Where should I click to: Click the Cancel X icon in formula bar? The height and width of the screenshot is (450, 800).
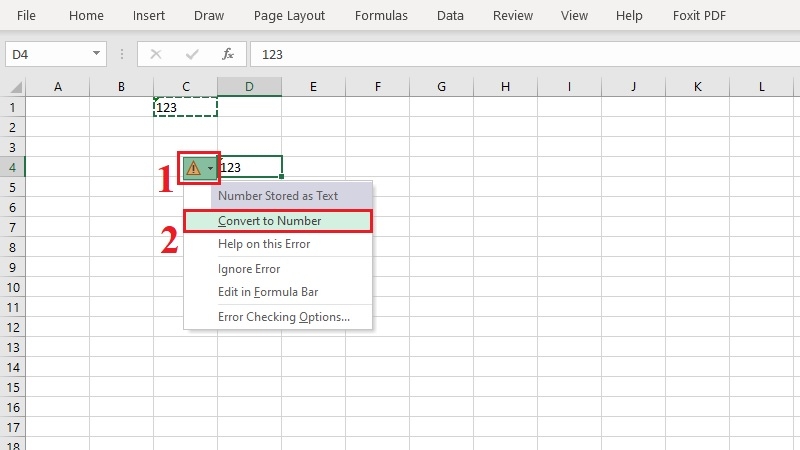[156, 54]
